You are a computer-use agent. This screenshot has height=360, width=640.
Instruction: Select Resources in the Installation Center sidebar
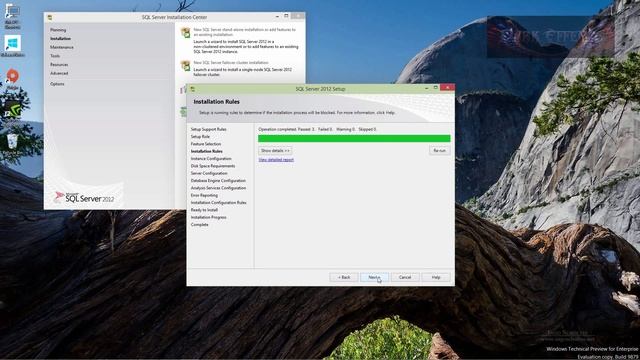tap(59, 64)
